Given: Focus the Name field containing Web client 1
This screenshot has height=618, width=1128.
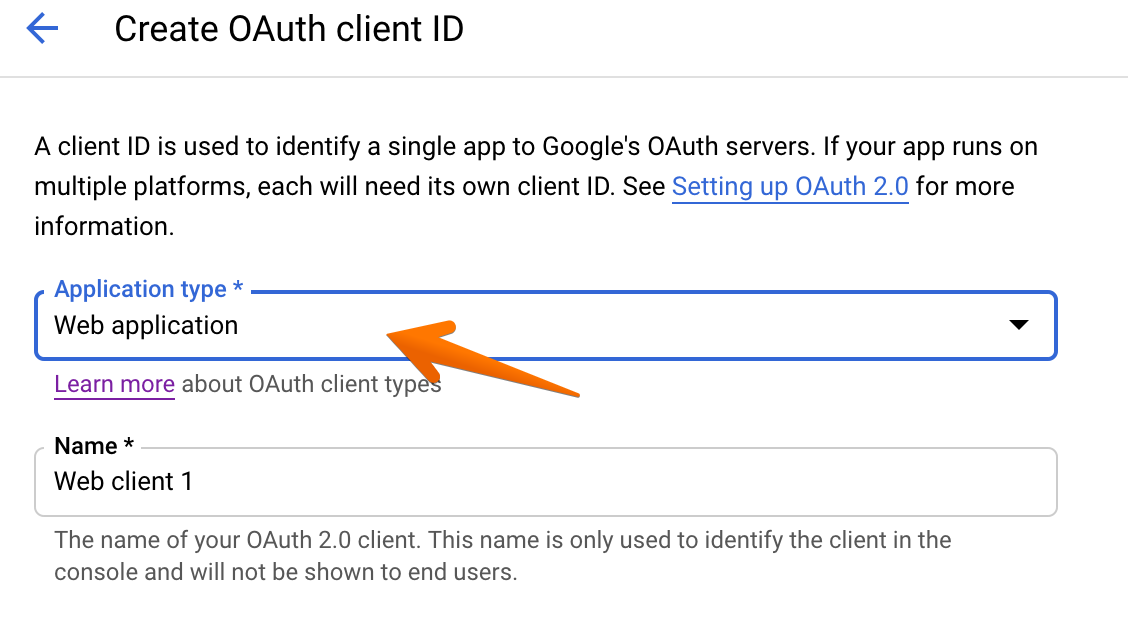Looking at the screenshot, I should pyautogui.click(x=545, y=481).
